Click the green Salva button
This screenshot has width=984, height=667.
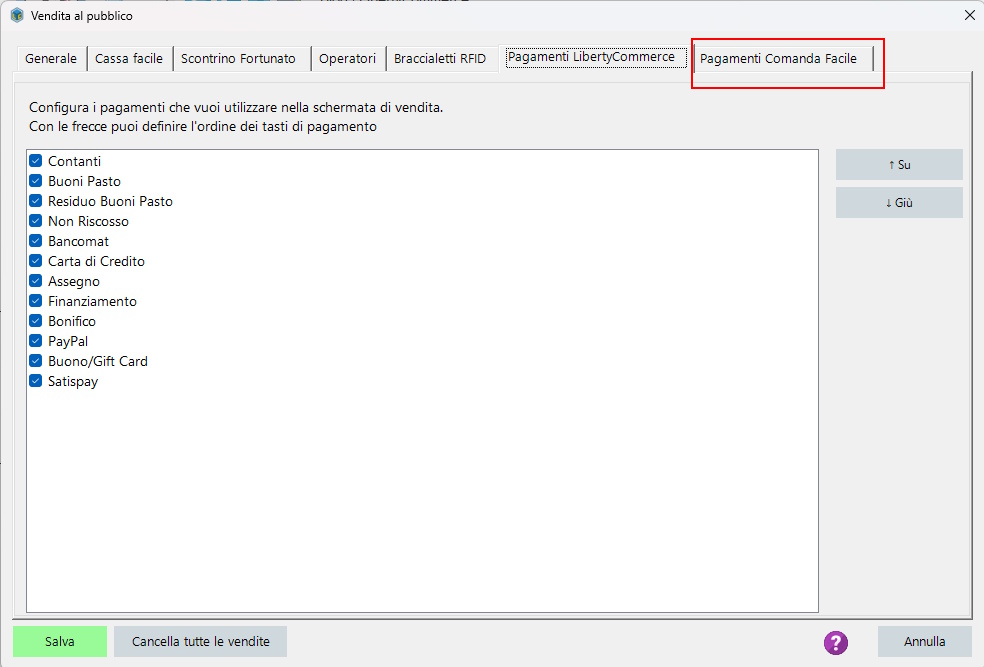point(60,641)
